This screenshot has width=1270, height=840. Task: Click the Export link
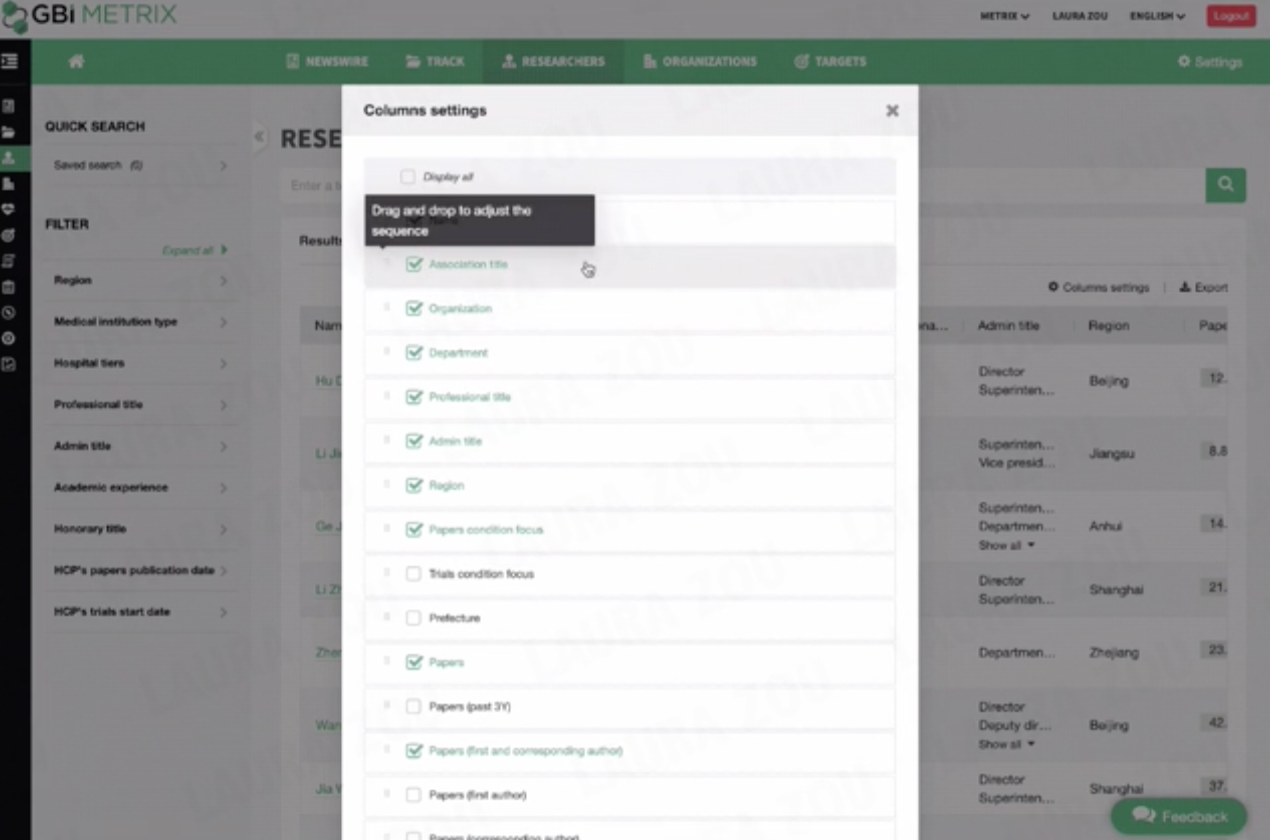[x=1204, y=287]
